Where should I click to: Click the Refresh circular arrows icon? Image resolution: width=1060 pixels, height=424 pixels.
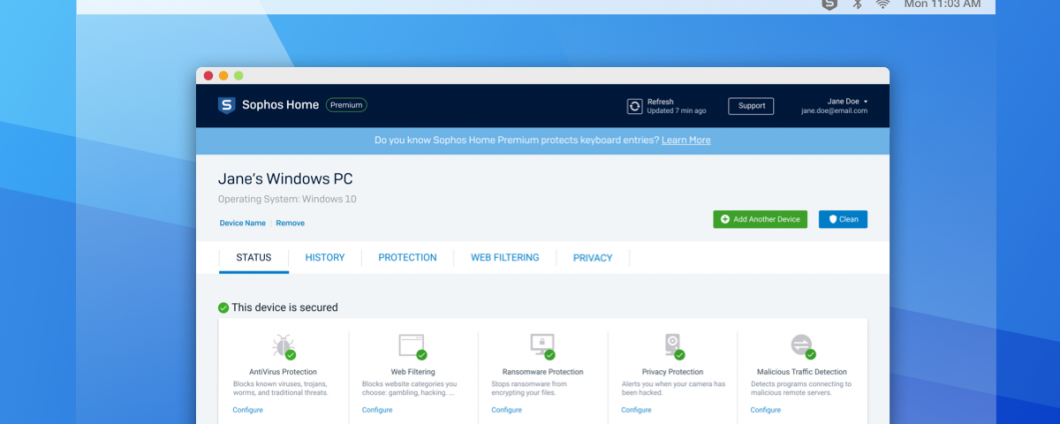[634, 106]
